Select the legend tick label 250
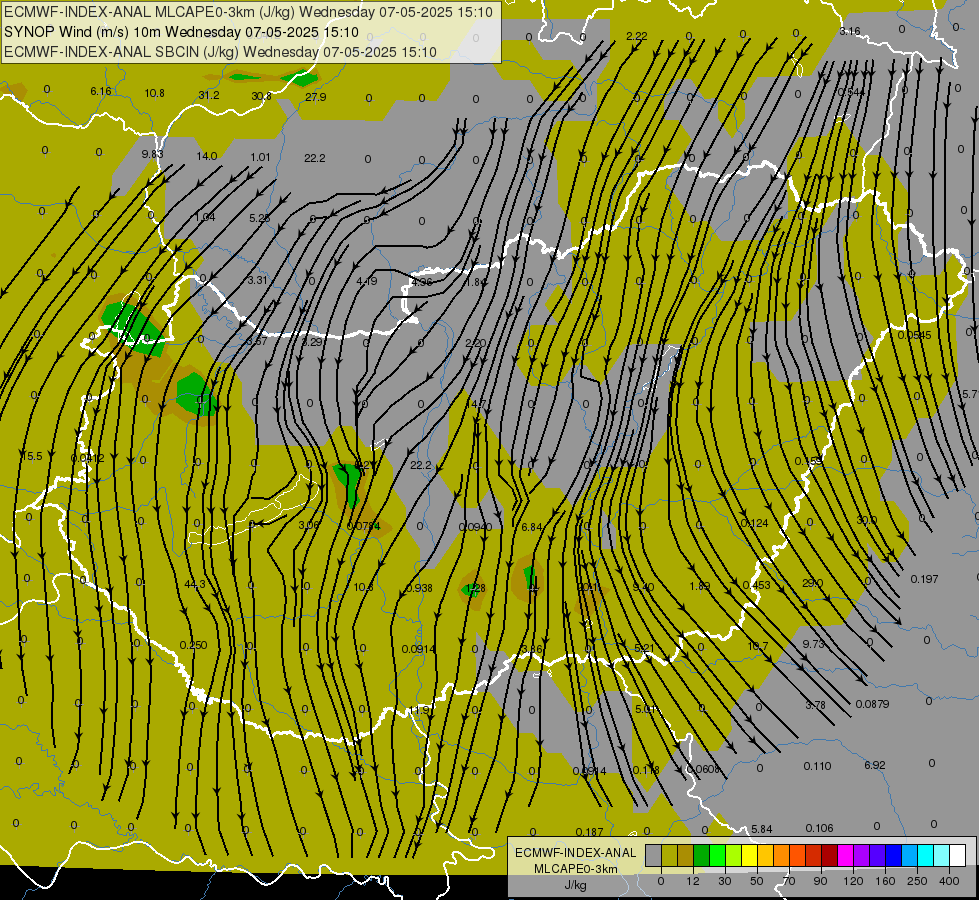Viewport: 979px width, 900px height. click(917, 881)
